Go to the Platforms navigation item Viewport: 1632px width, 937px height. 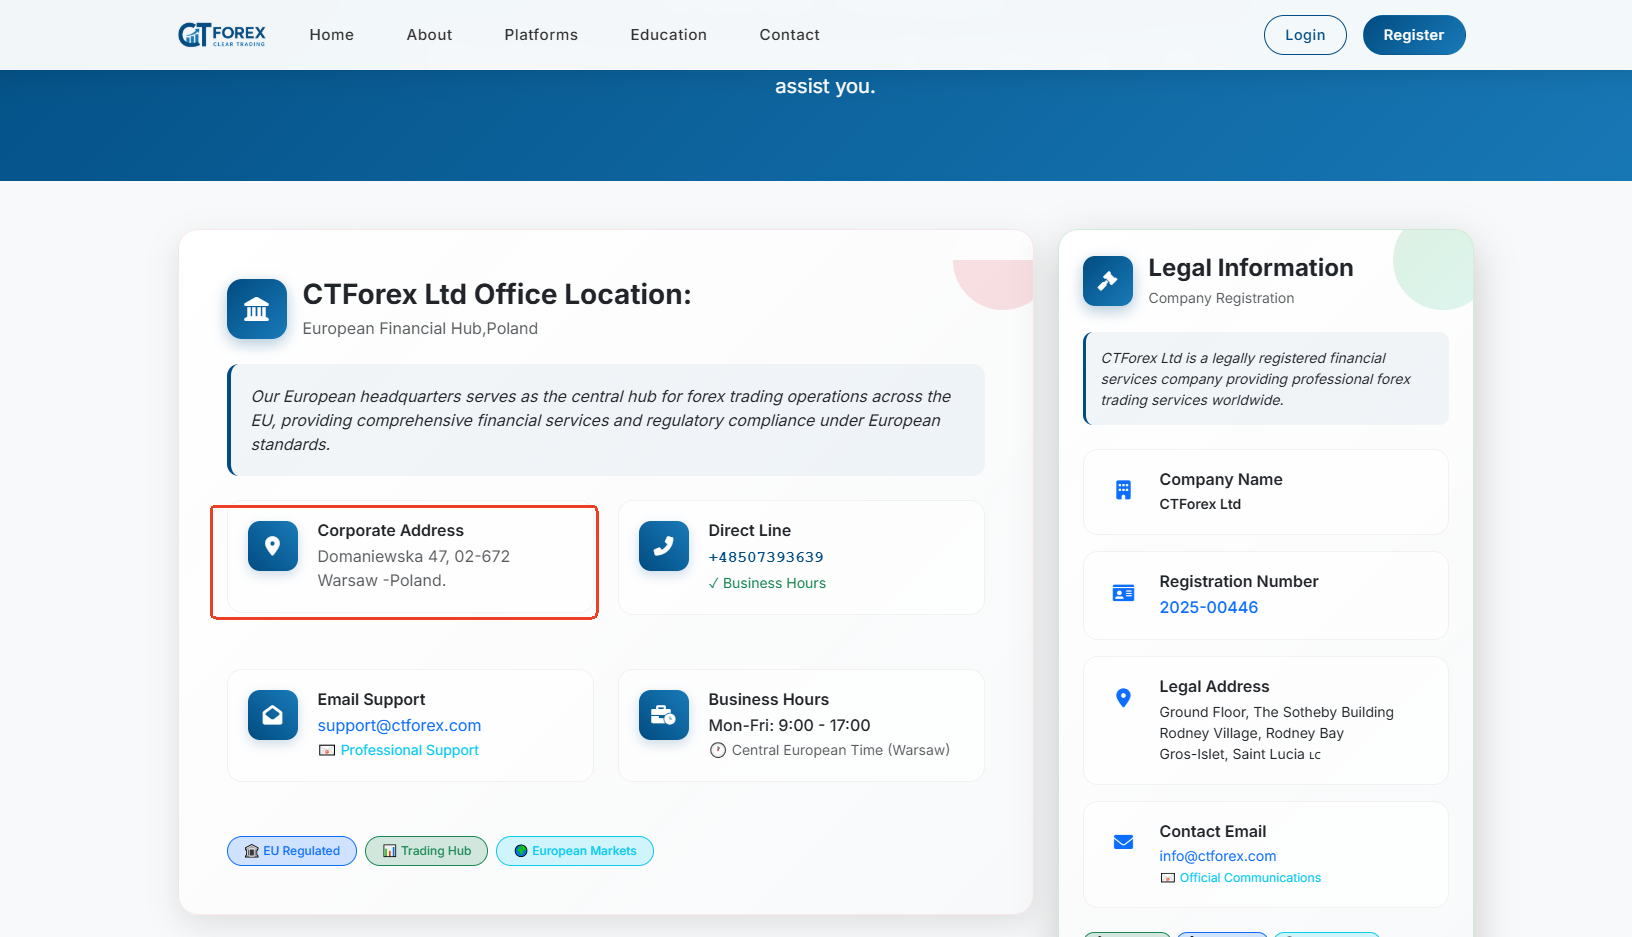(x=541, y=35)
